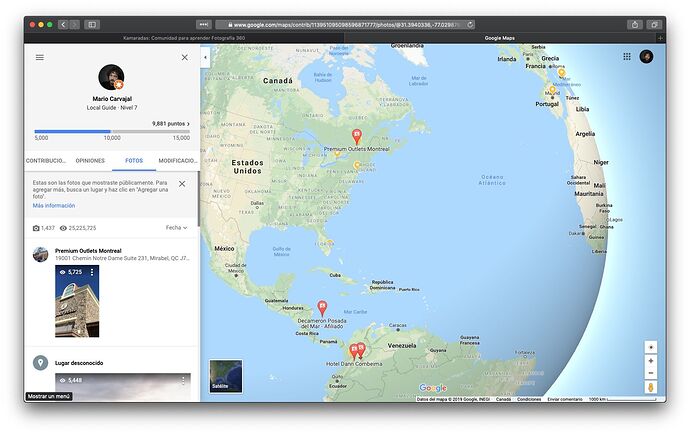Click the Google logo on the map

433,388
